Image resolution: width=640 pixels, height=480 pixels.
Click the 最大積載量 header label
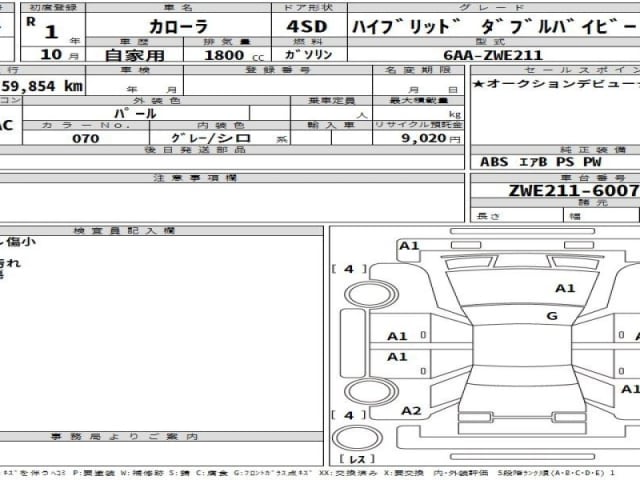pos(419,101)
